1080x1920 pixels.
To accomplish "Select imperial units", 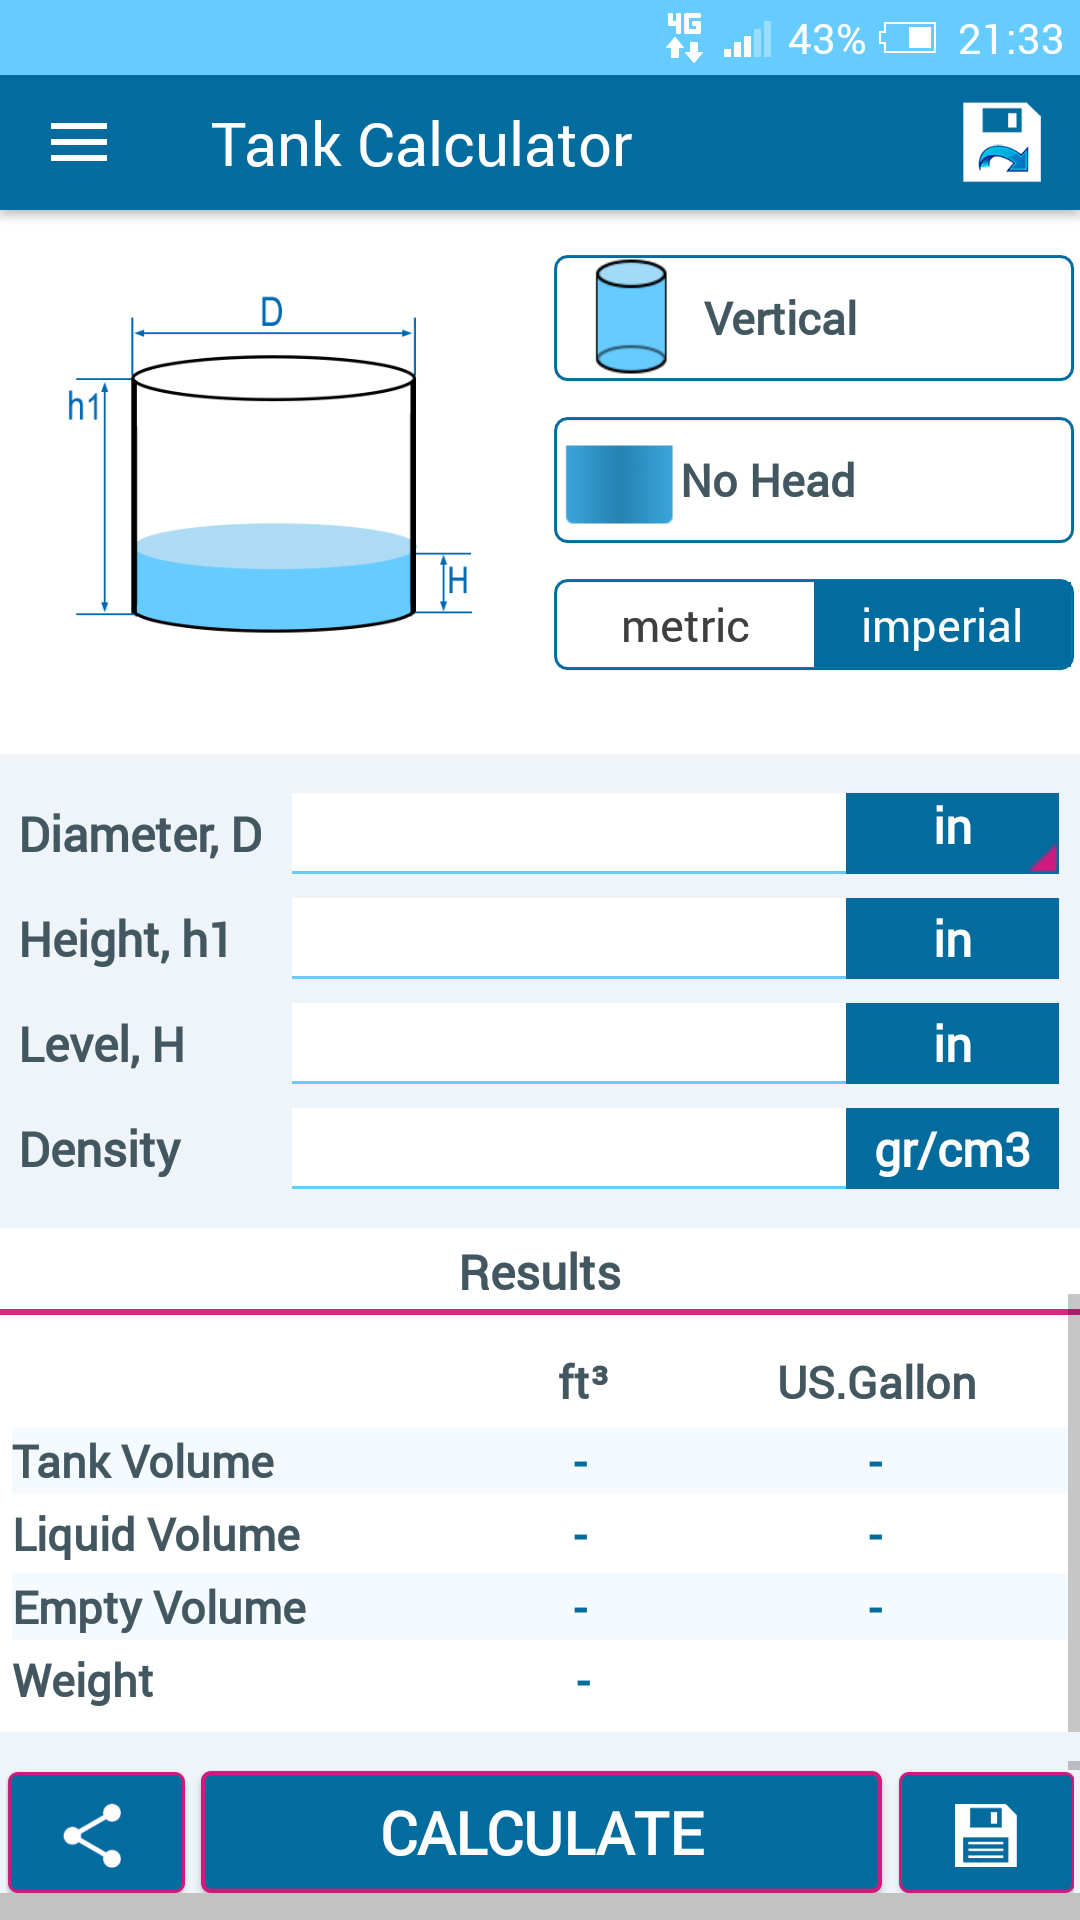I will coord(942,626).
